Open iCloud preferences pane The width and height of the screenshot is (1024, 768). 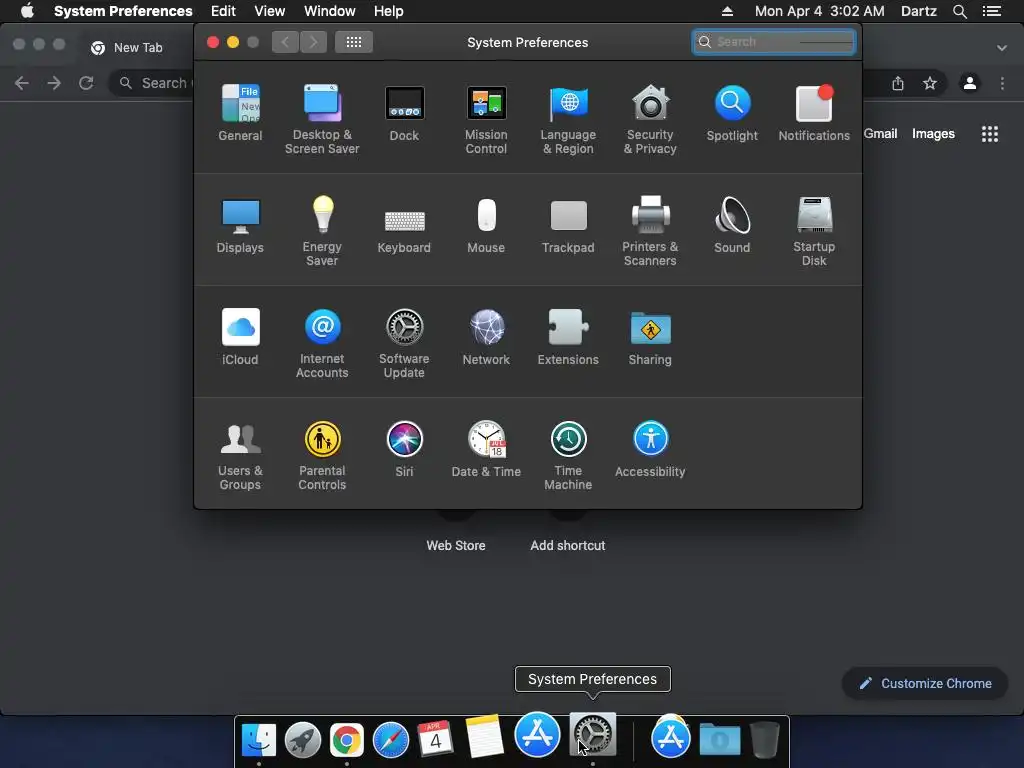click(240, 336)
